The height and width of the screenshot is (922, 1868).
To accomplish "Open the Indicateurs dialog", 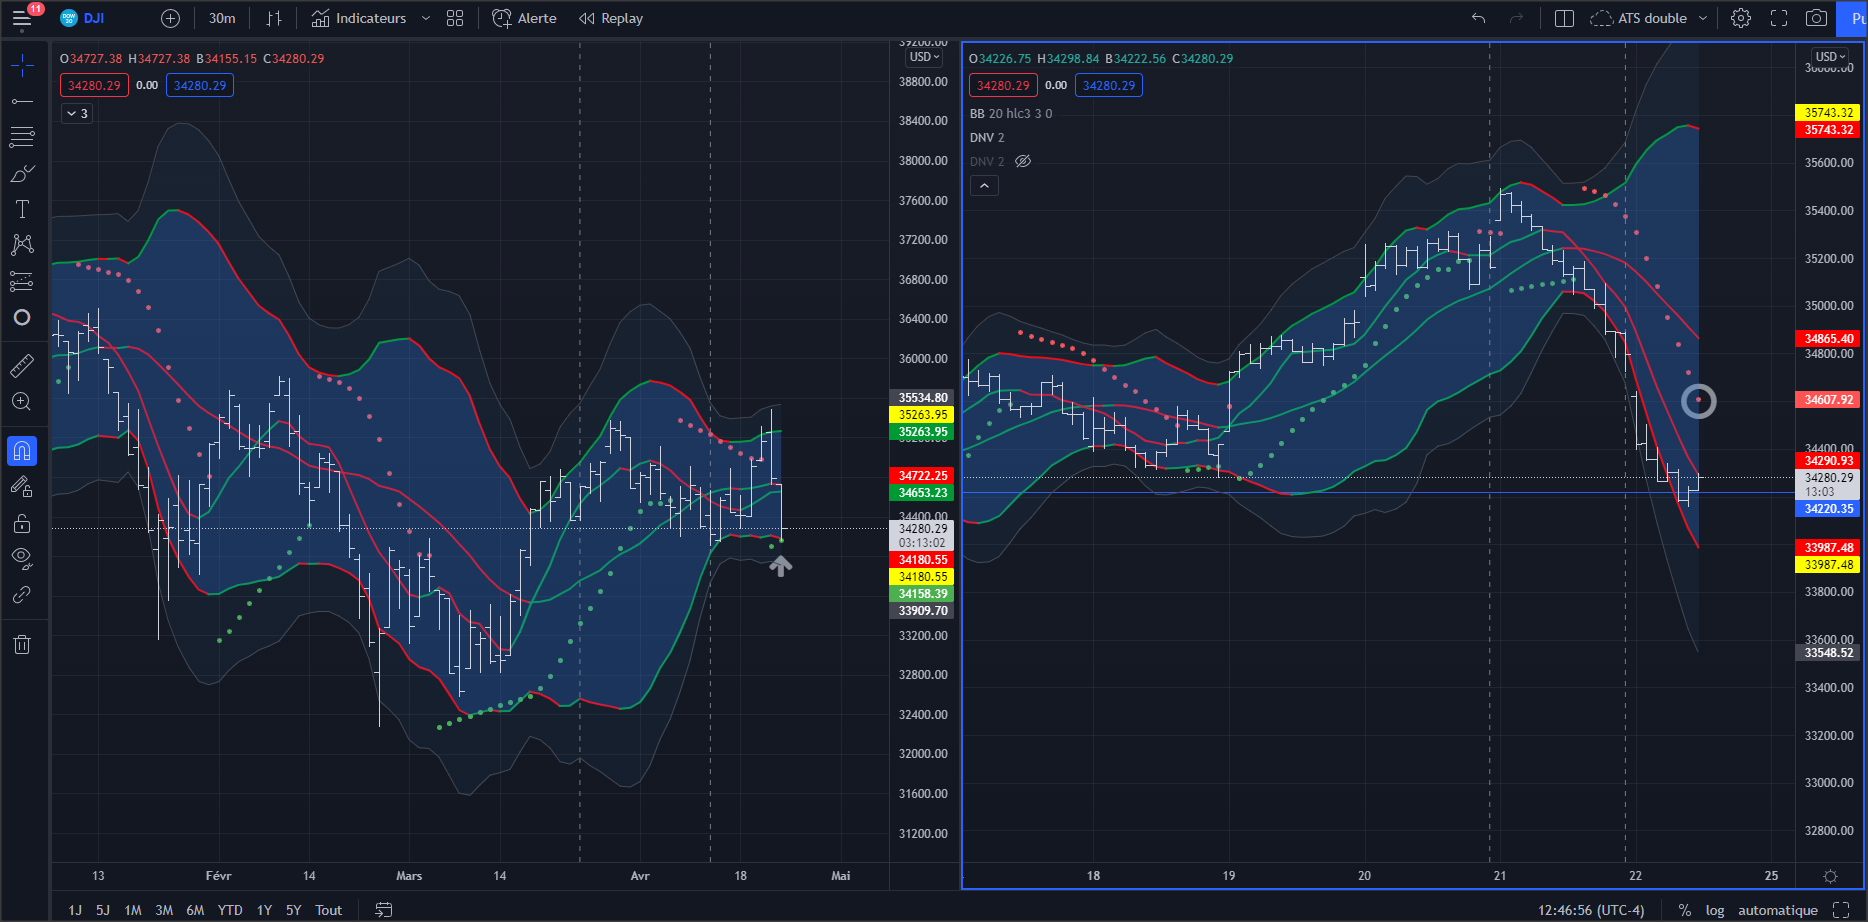I will click(359, 18).
